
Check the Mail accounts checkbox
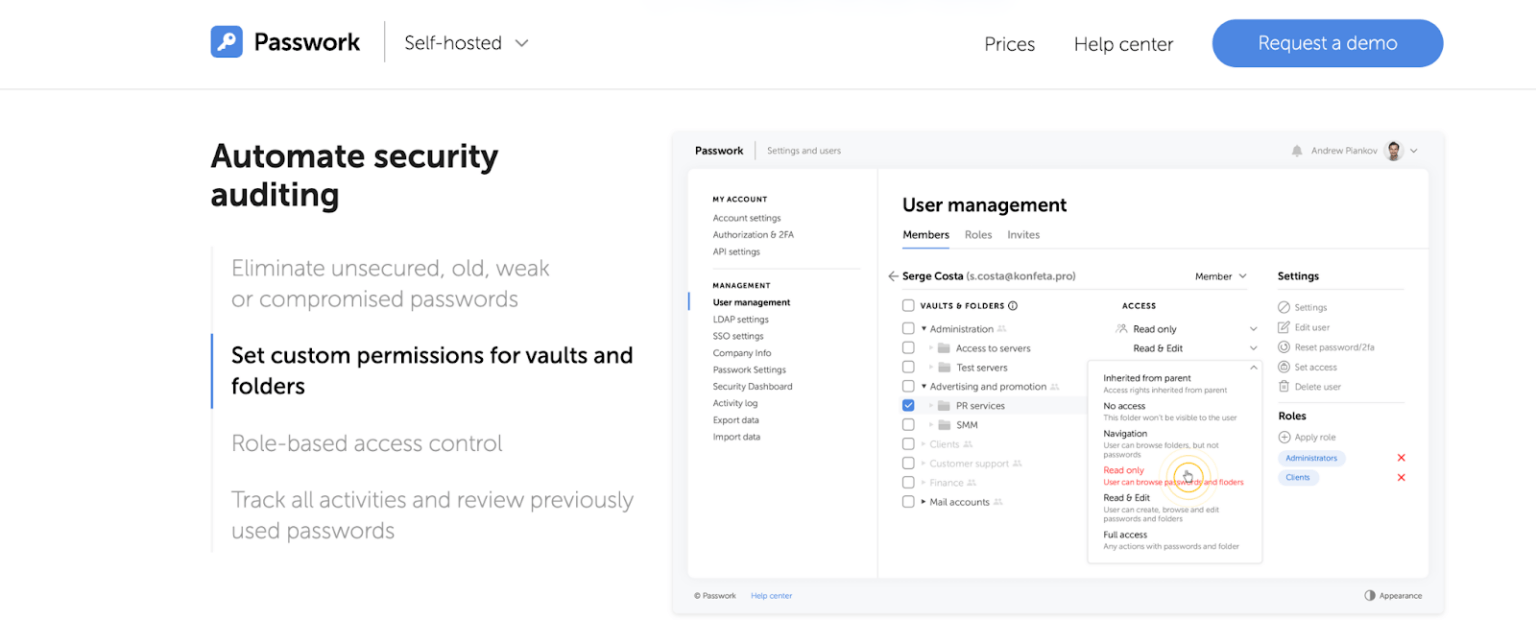[908, 502]
